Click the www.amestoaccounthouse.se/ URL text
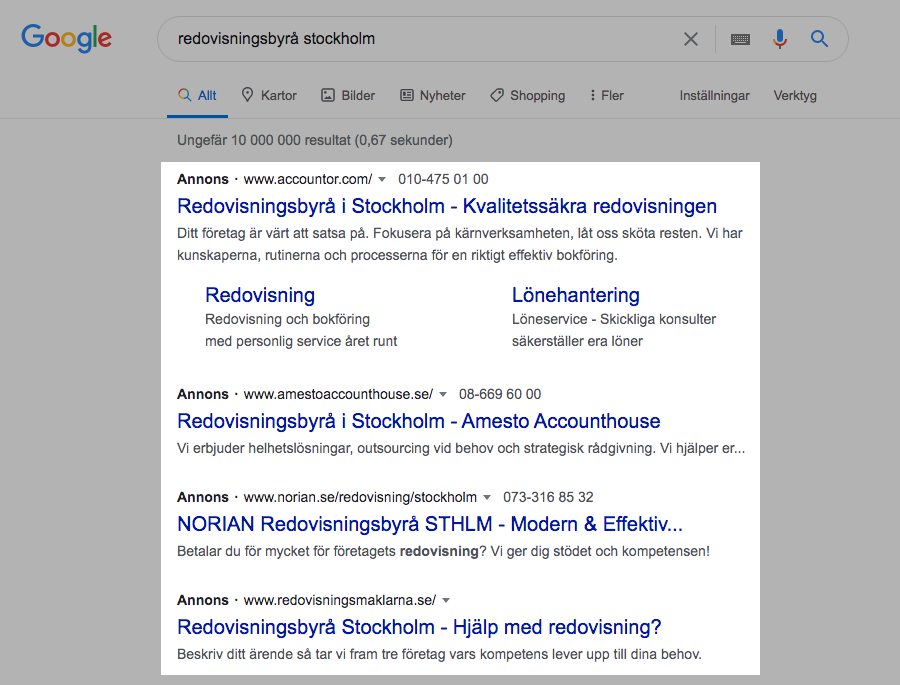The image size is (900, 685). (338, 394)
